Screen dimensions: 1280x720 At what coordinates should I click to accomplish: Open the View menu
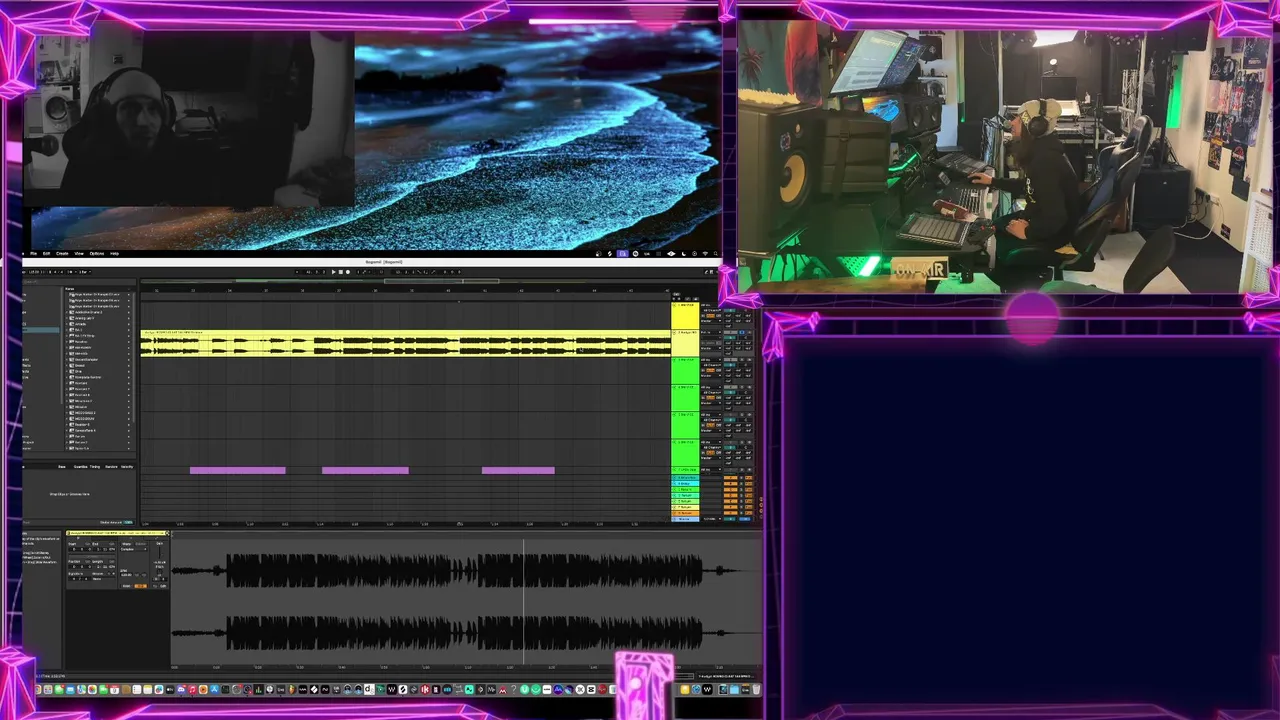79,253
